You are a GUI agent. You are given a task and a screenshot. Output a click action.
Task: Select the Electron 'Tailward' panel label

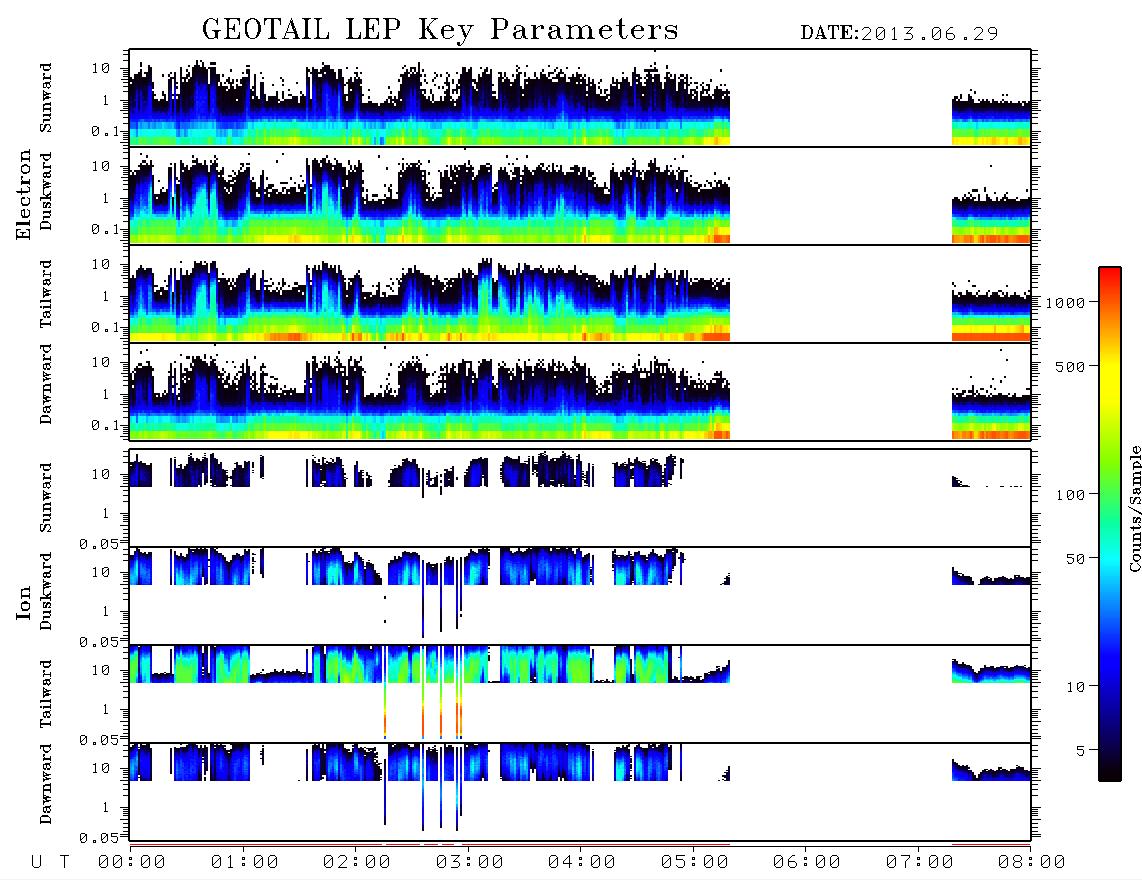pos(46,294)
